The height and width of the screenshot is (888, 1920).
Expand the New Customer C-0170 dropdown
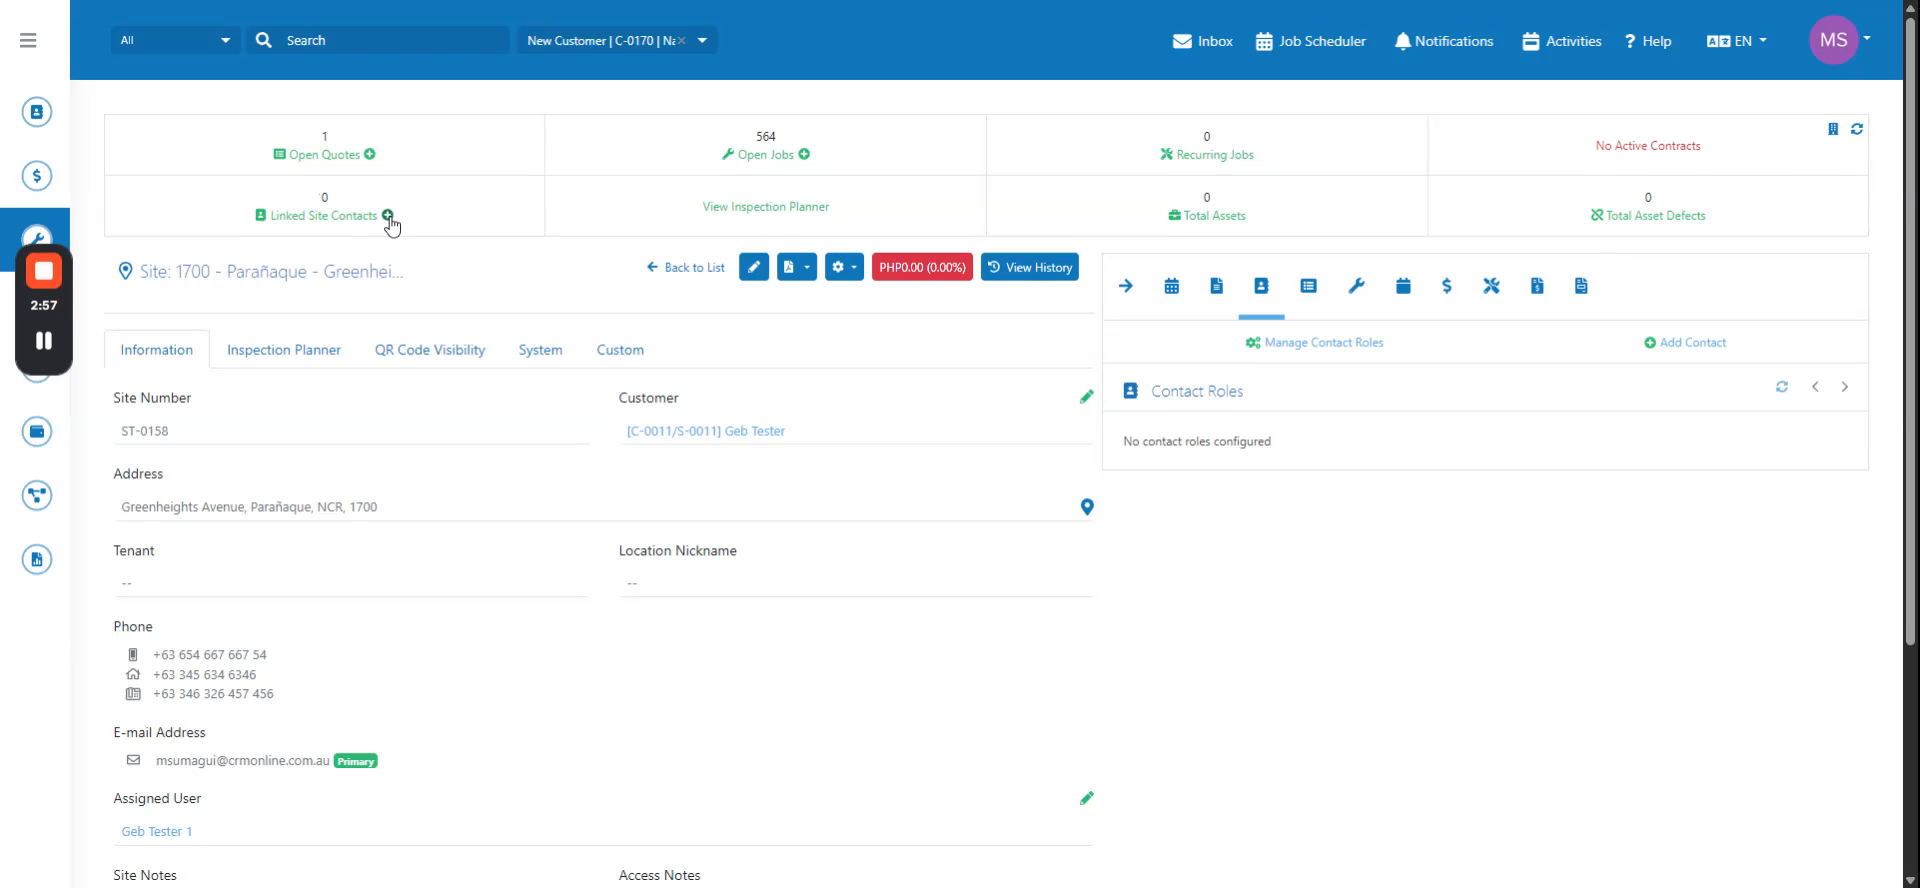pyautogui.click(x=703, y=40)
